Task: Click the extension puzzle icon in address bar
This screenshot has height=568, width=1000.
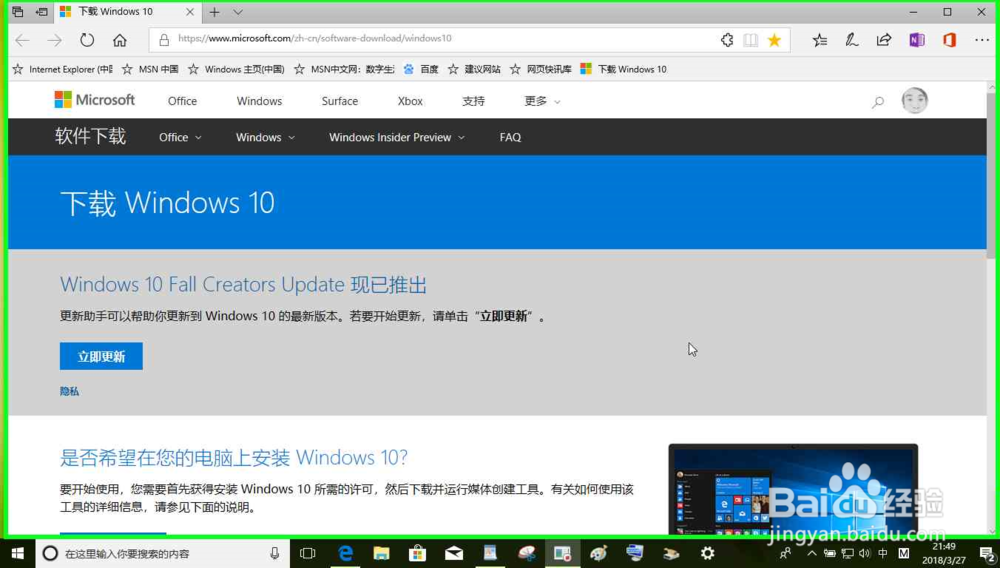Action: (727, 40)
